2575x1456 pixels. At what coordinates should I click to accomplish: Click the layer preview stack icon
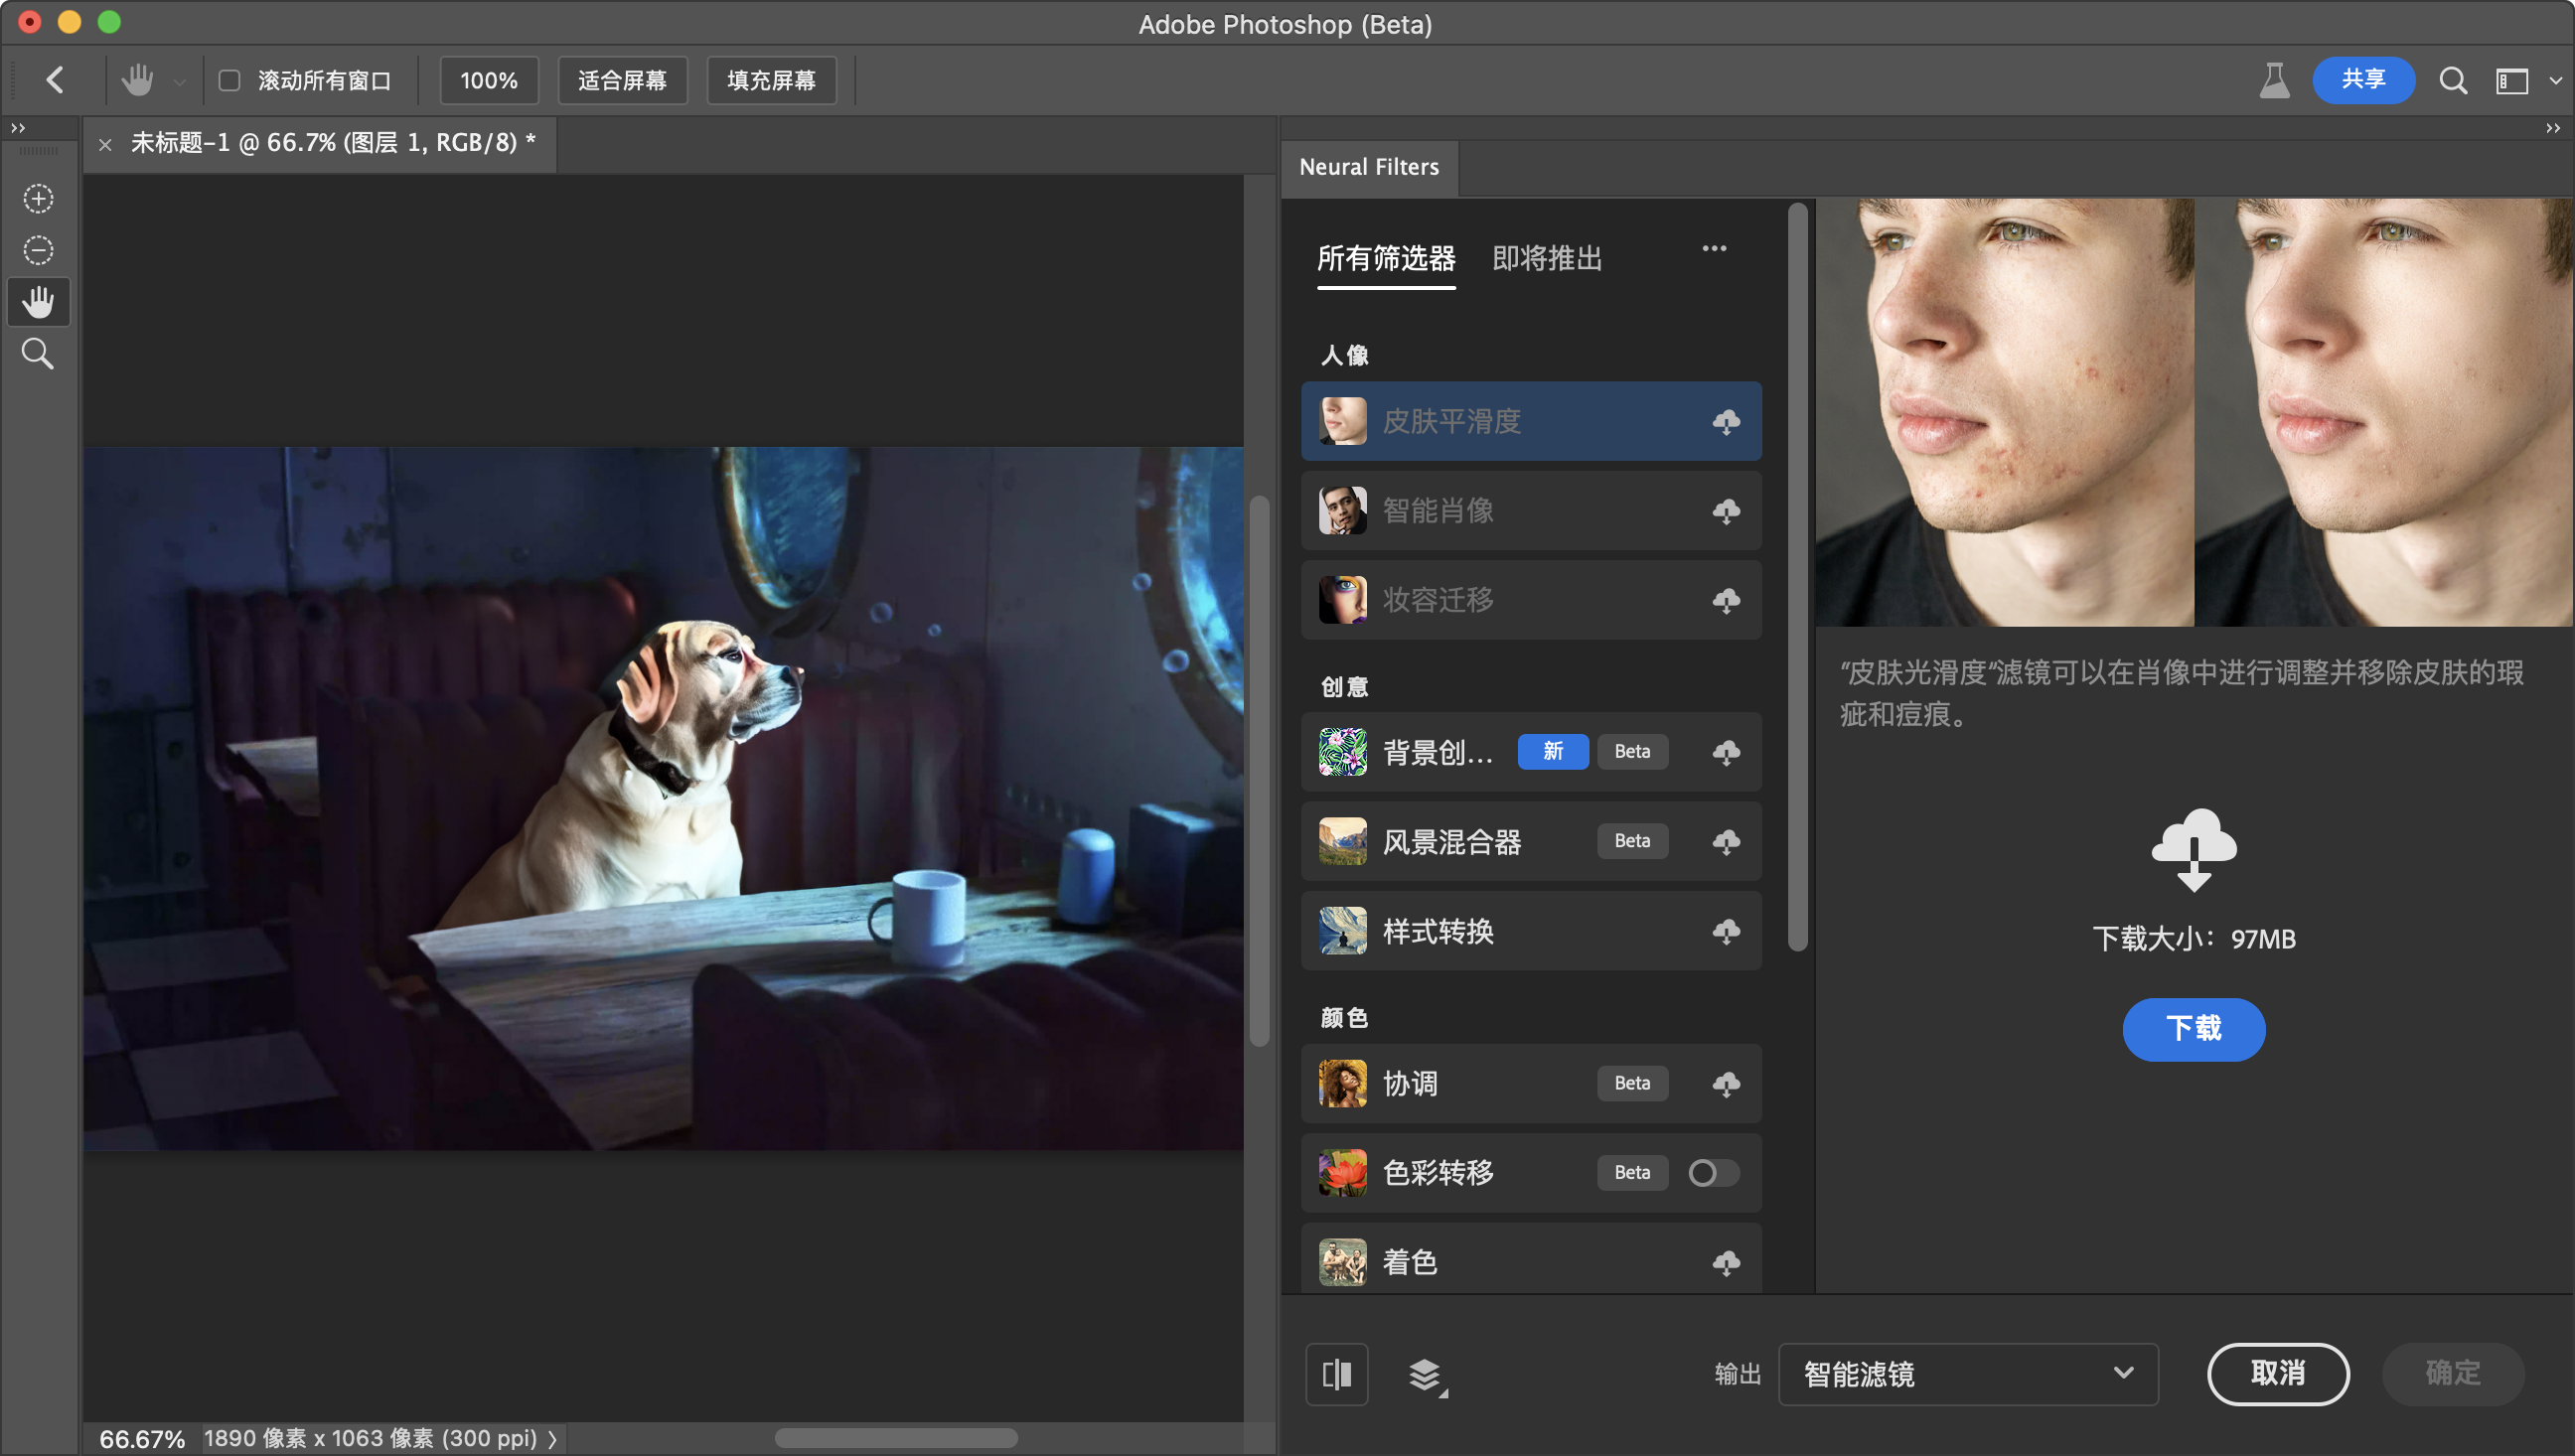click(x=1426, y=1375)
